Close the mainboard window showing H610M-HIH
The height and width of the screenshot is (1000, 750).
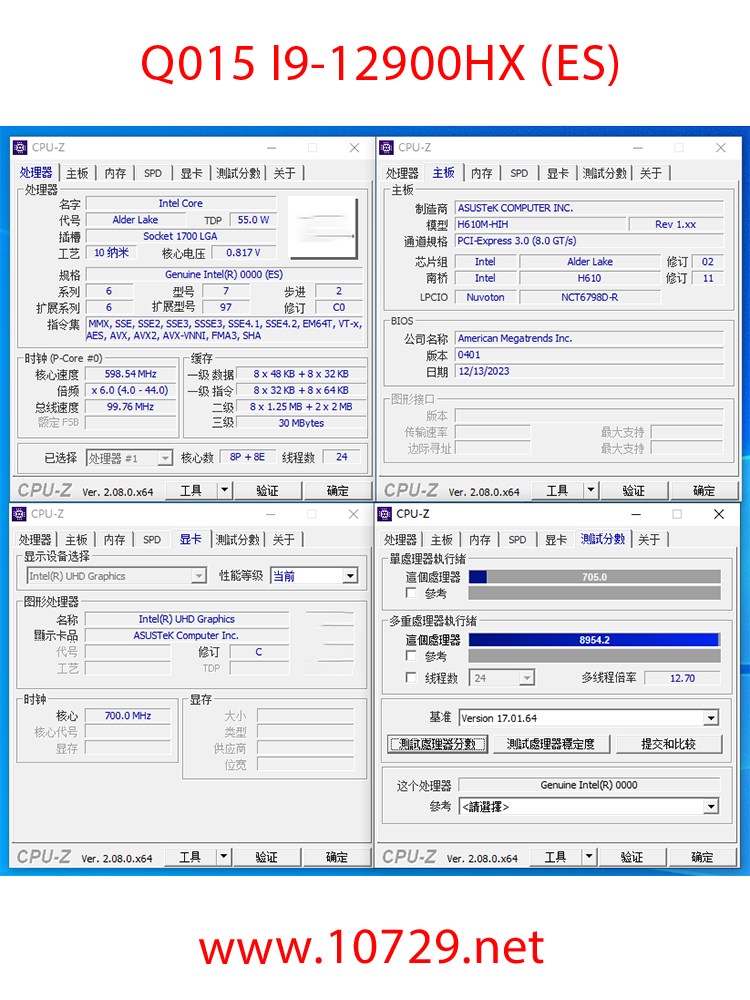tap(721, 148)
